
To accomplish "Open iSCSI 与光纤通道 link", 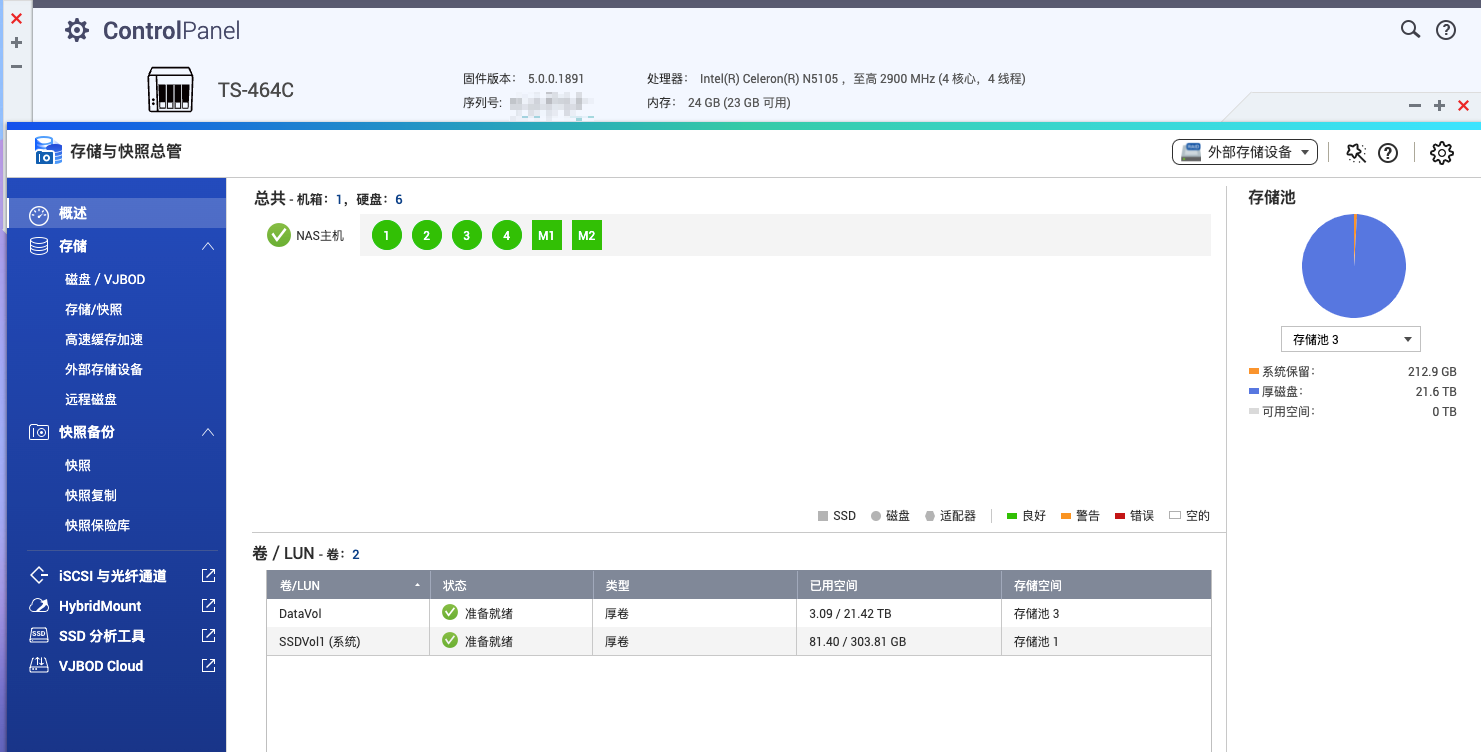I will pyautogui.click(x=113, y=576).
